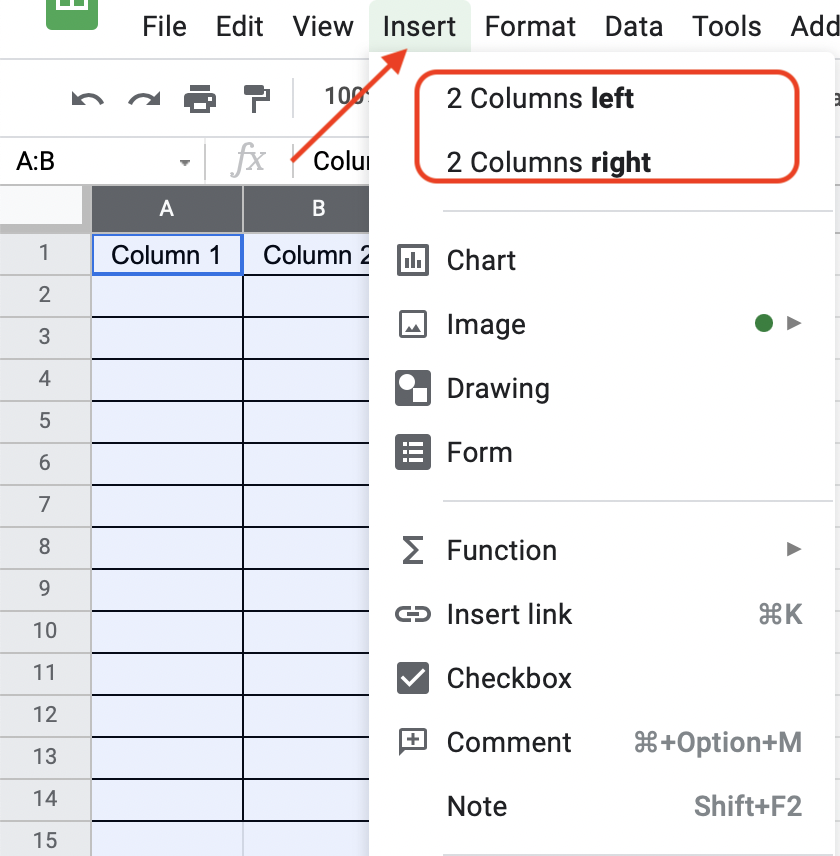Click the redo arrow icon
This screenshot has width=840, height=856.
[x=144, y=99]
